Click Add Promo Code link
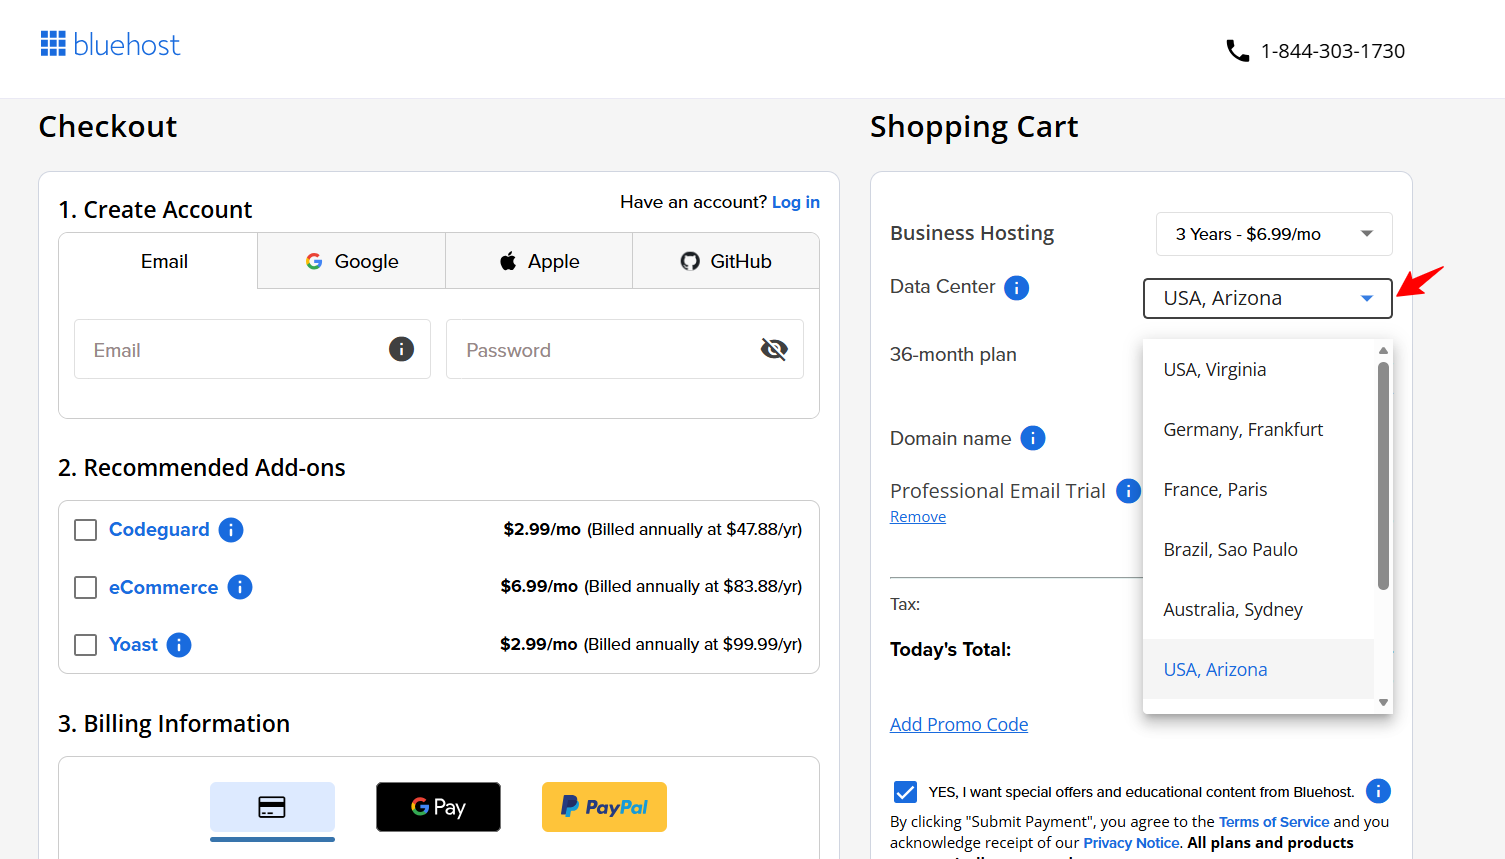 [x=959, y=725]
